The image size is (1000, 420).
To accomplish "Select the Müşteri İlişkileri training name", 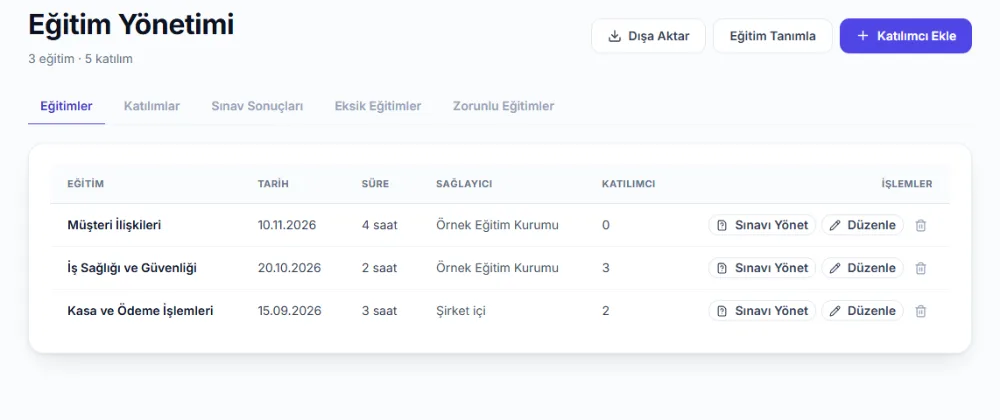I will [114, 225].
